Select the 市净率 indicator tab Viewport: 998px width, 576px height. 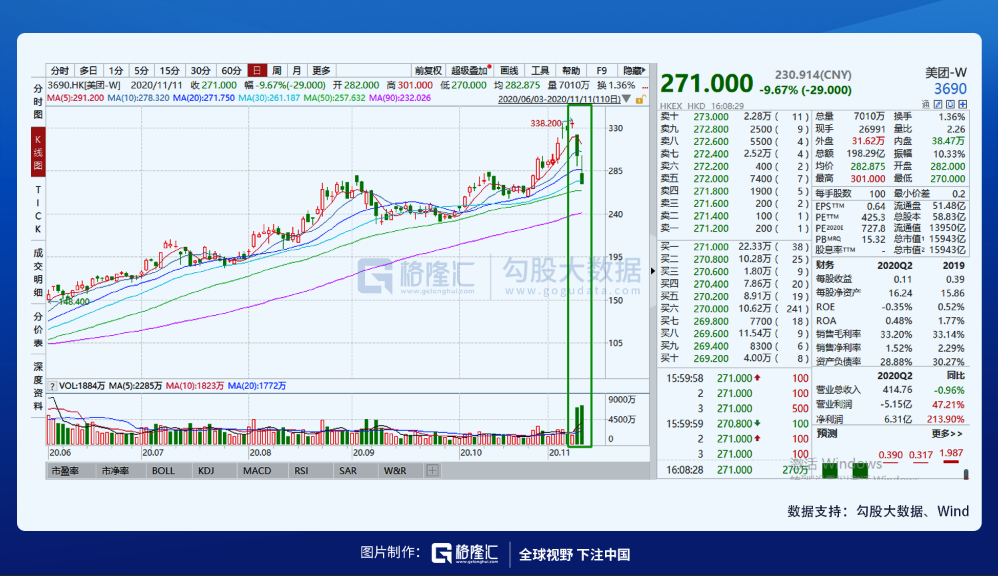click(115, 471)
